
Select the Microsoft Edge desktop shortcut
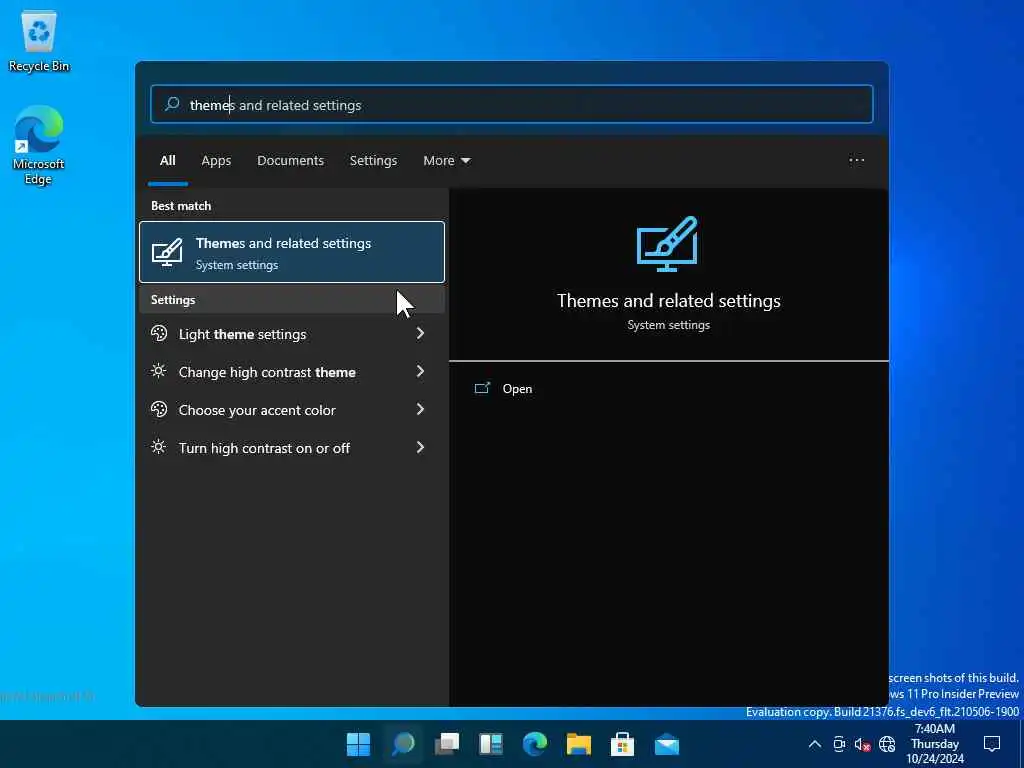tap(39, 145)
